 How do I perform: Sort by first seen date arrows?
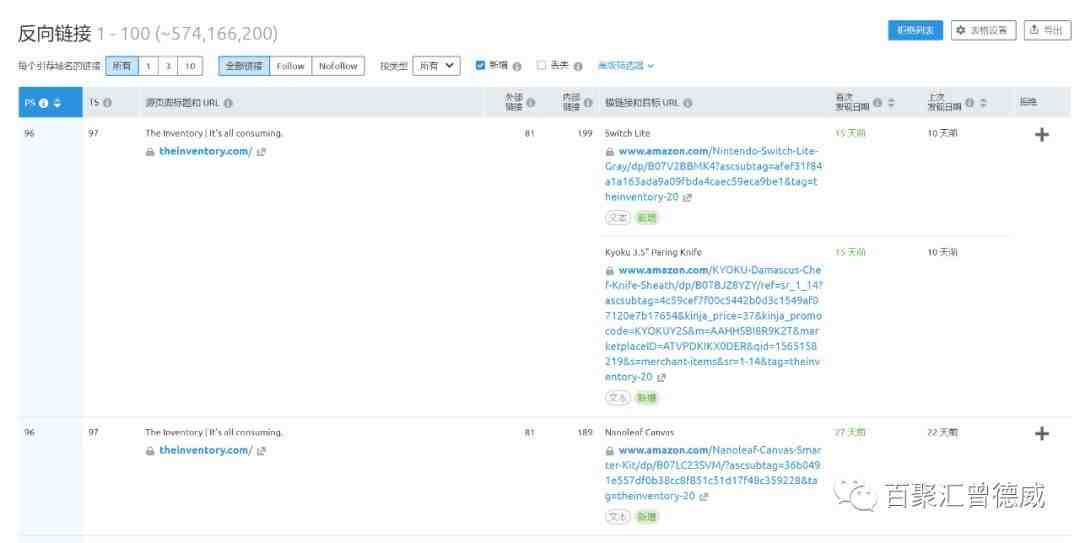tap(891, 103)
